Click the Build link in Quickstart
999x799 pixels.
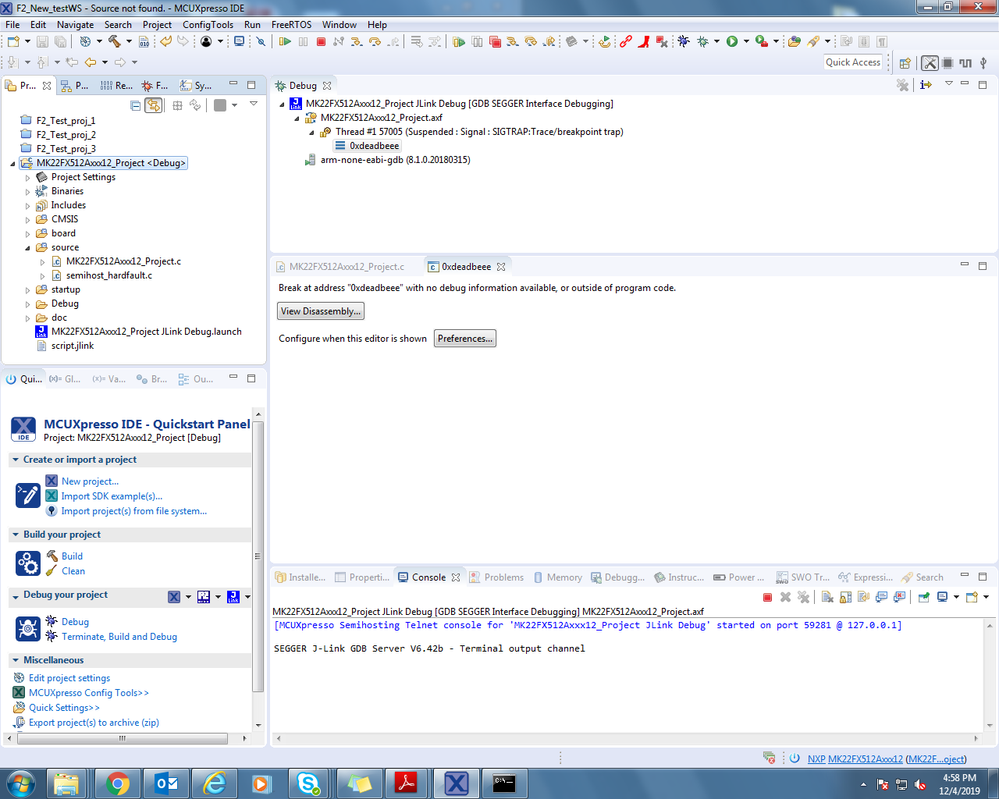[72, 556]
